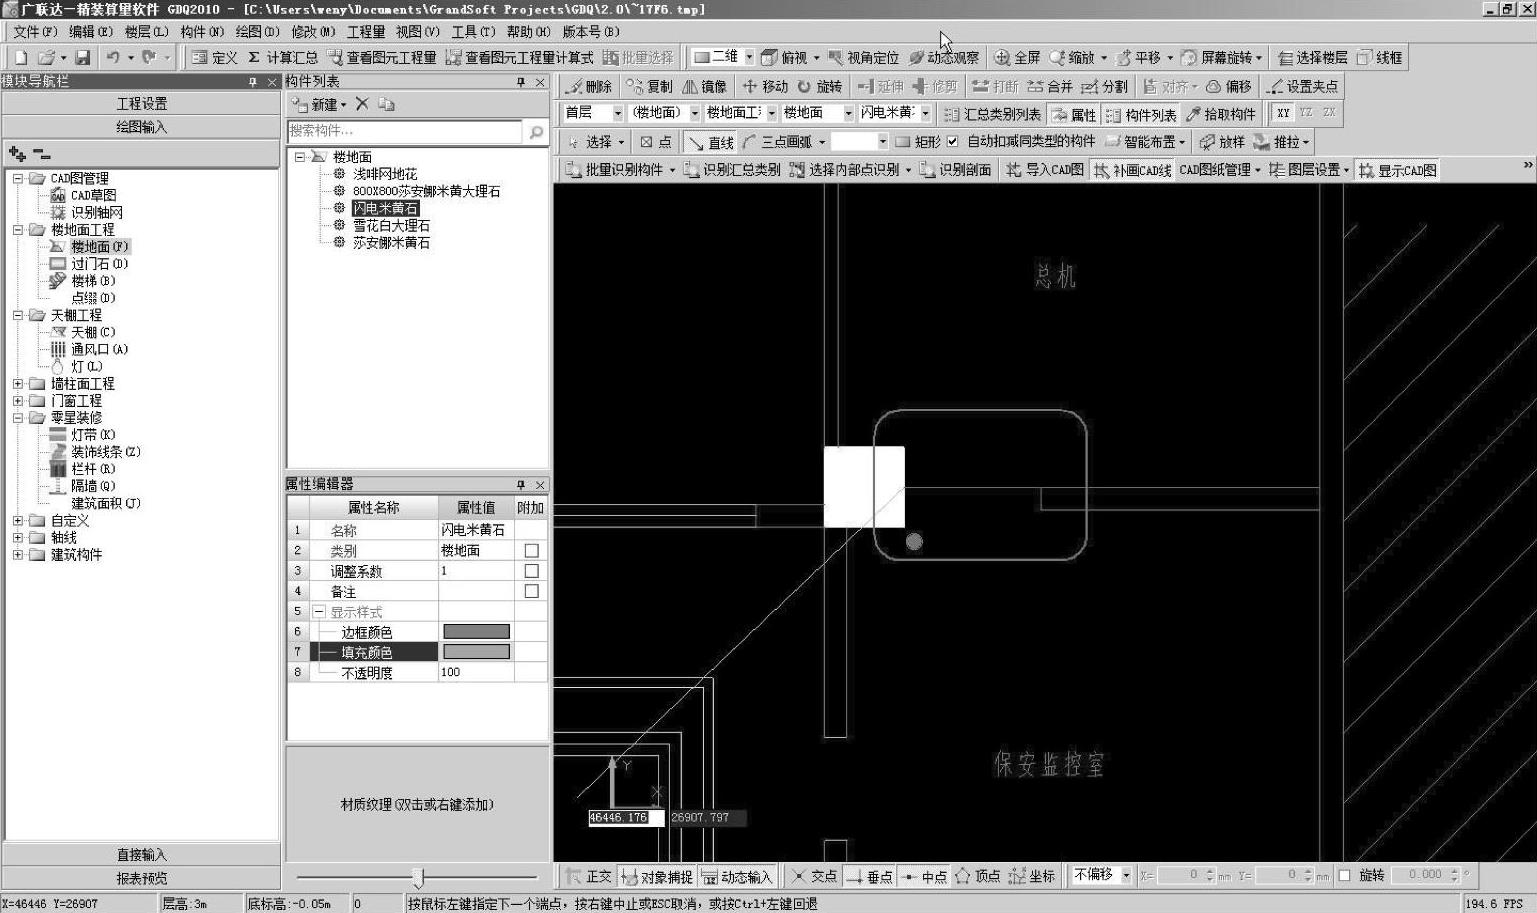Toggle 中点 midpoint snap
This screenshot has width=1537, height=913.
[924, 876]
